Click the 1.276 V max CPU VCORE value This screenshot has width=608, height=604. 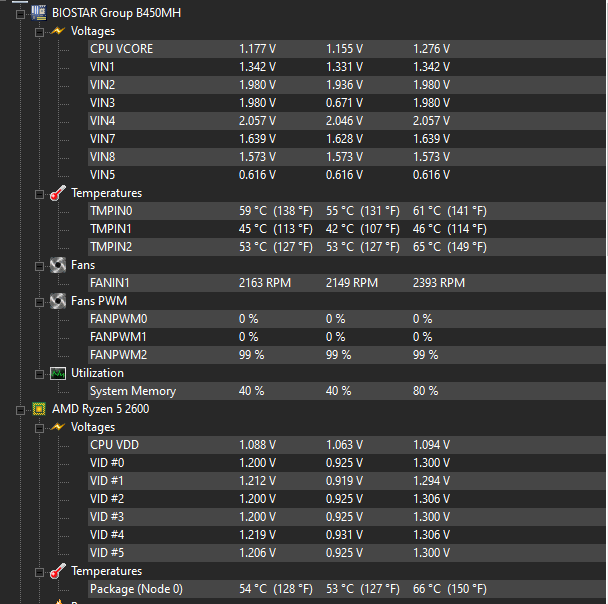click(x=431, y=49)
